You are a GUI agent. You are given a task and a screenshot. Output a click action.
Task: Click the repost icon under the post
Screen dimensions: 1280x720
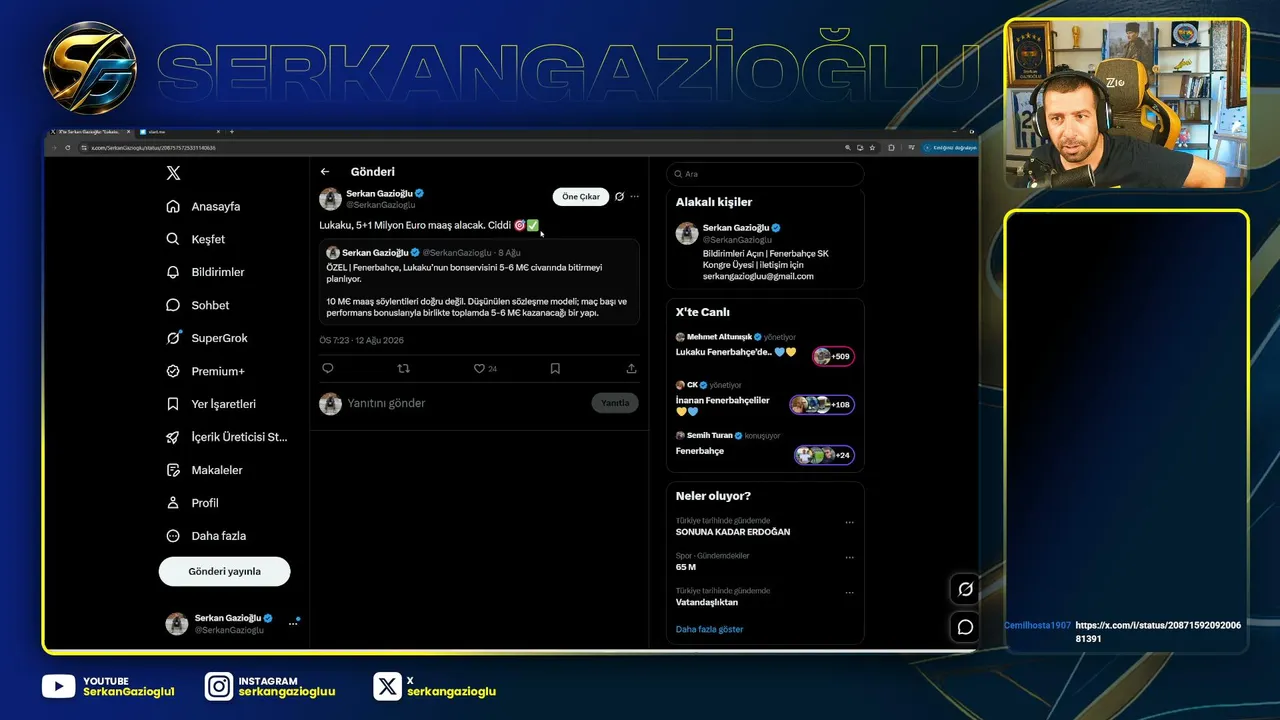(x=403, y=368)
